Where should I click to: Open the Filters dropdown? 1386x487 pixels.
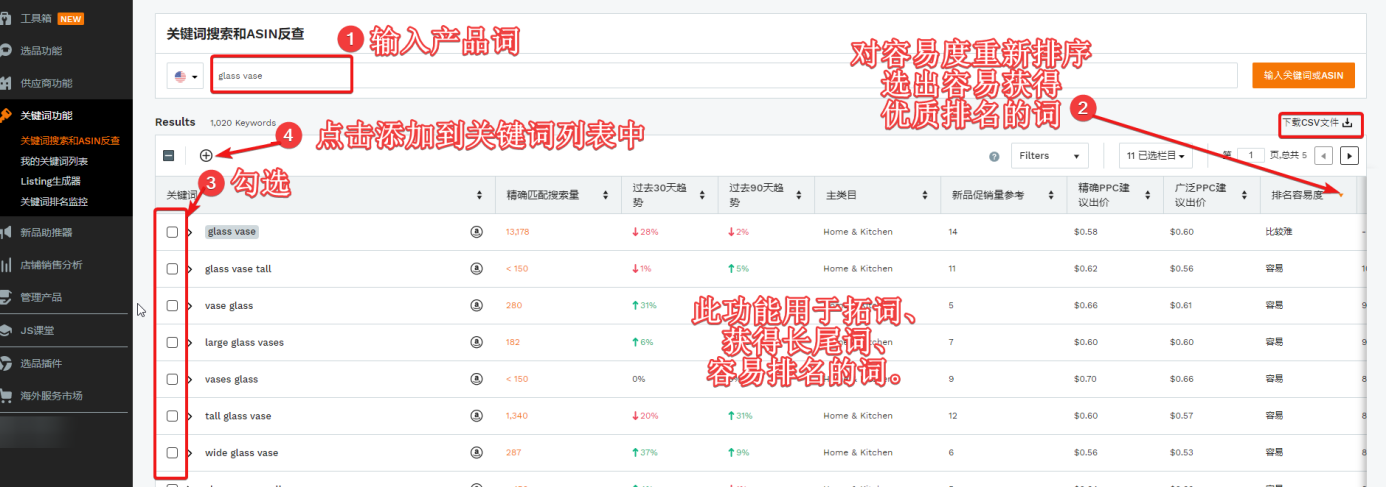click(1049, 156)
